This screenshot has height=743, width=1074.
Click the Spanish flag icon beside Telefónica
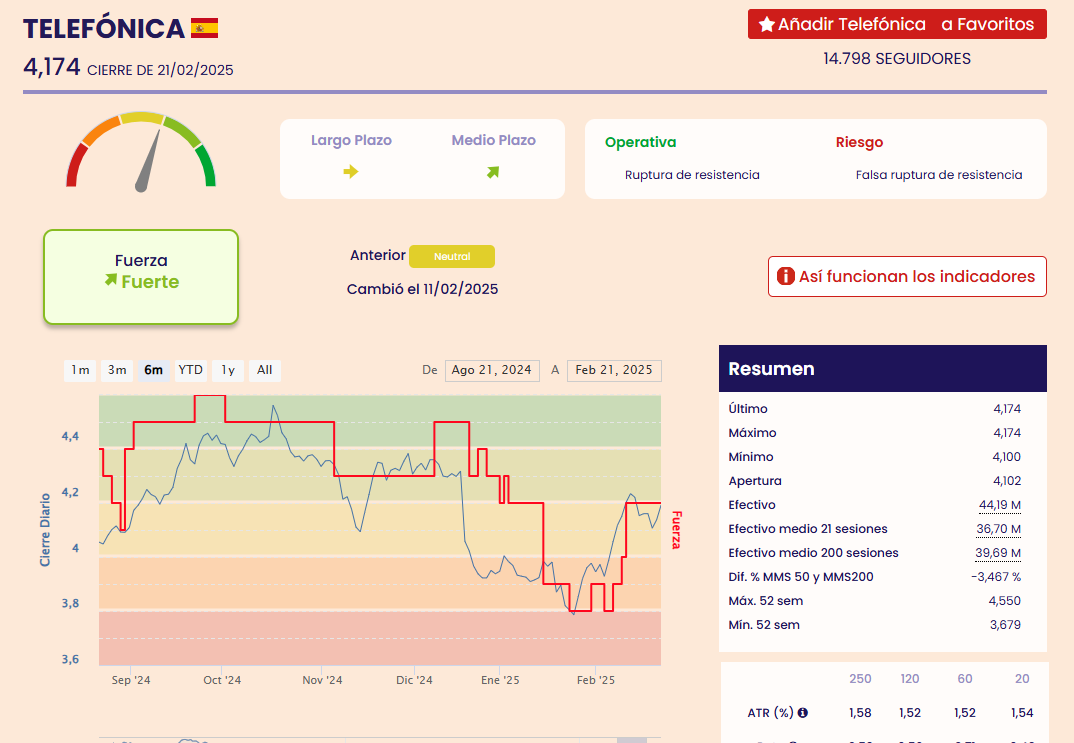click(x=204, y=28)
